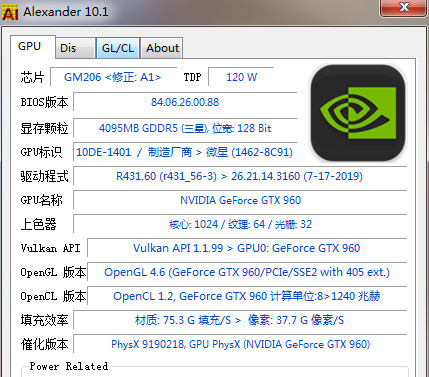
Task: Close the Alexander 10.1 window
Action: pyautogui.click(x=404, y=7)
